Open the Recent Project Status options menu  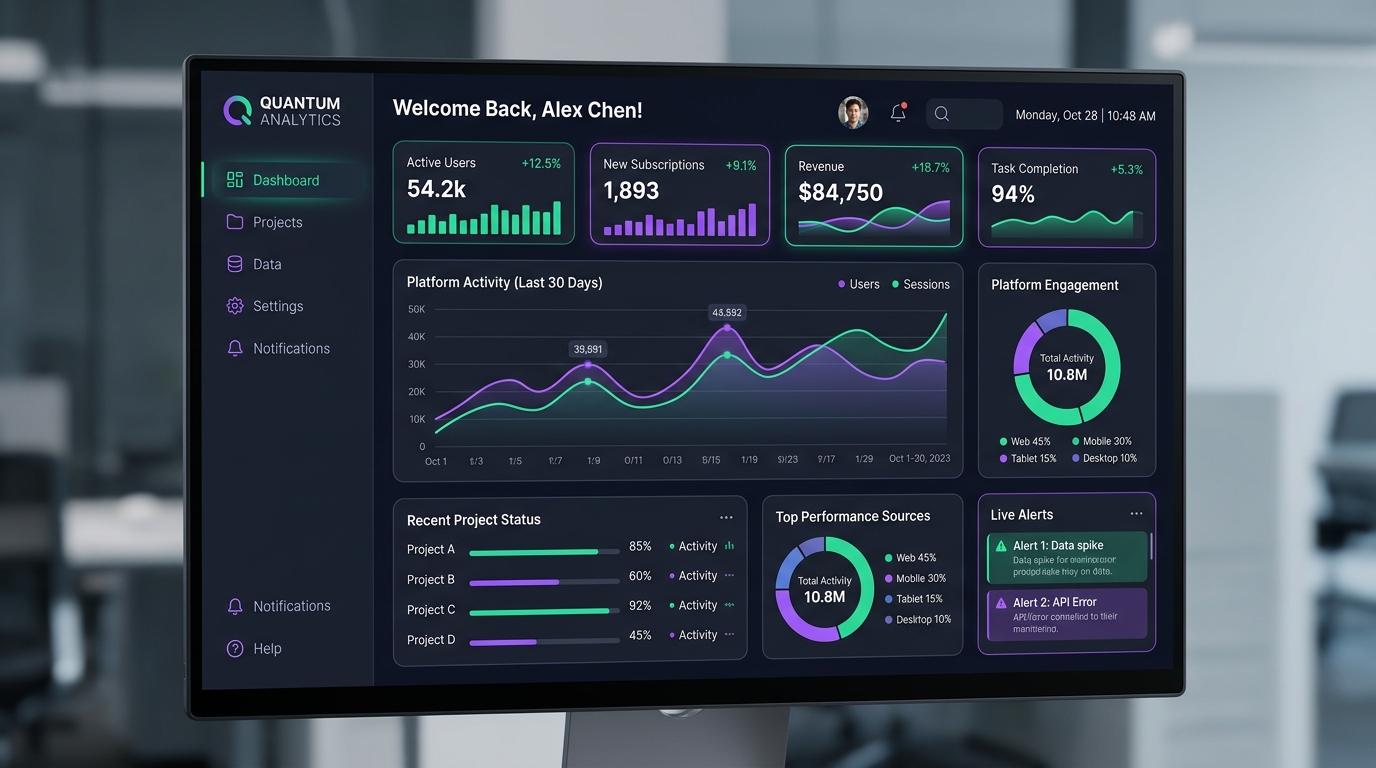click(x=726, y=518)
